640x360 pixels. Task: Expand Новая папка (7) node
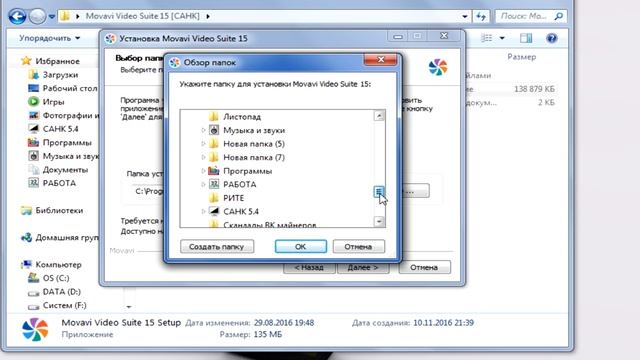(x=203, y=157)
